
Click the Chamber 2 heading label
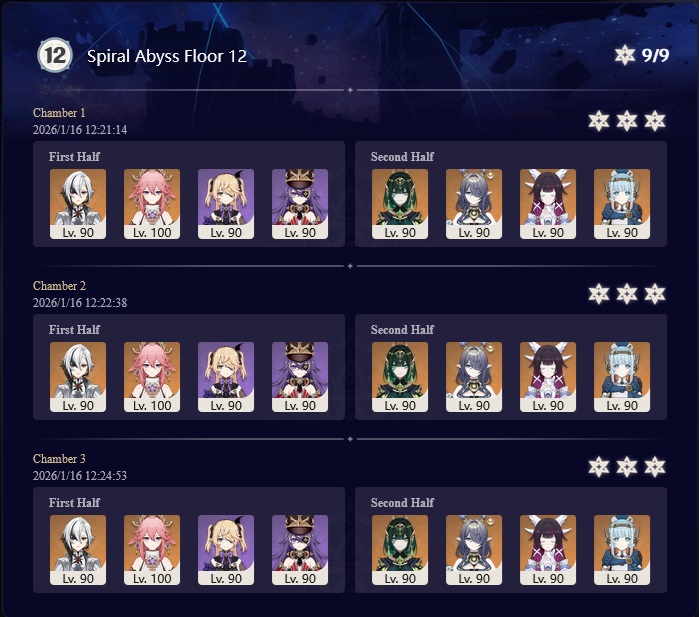[x=59, y=286]
